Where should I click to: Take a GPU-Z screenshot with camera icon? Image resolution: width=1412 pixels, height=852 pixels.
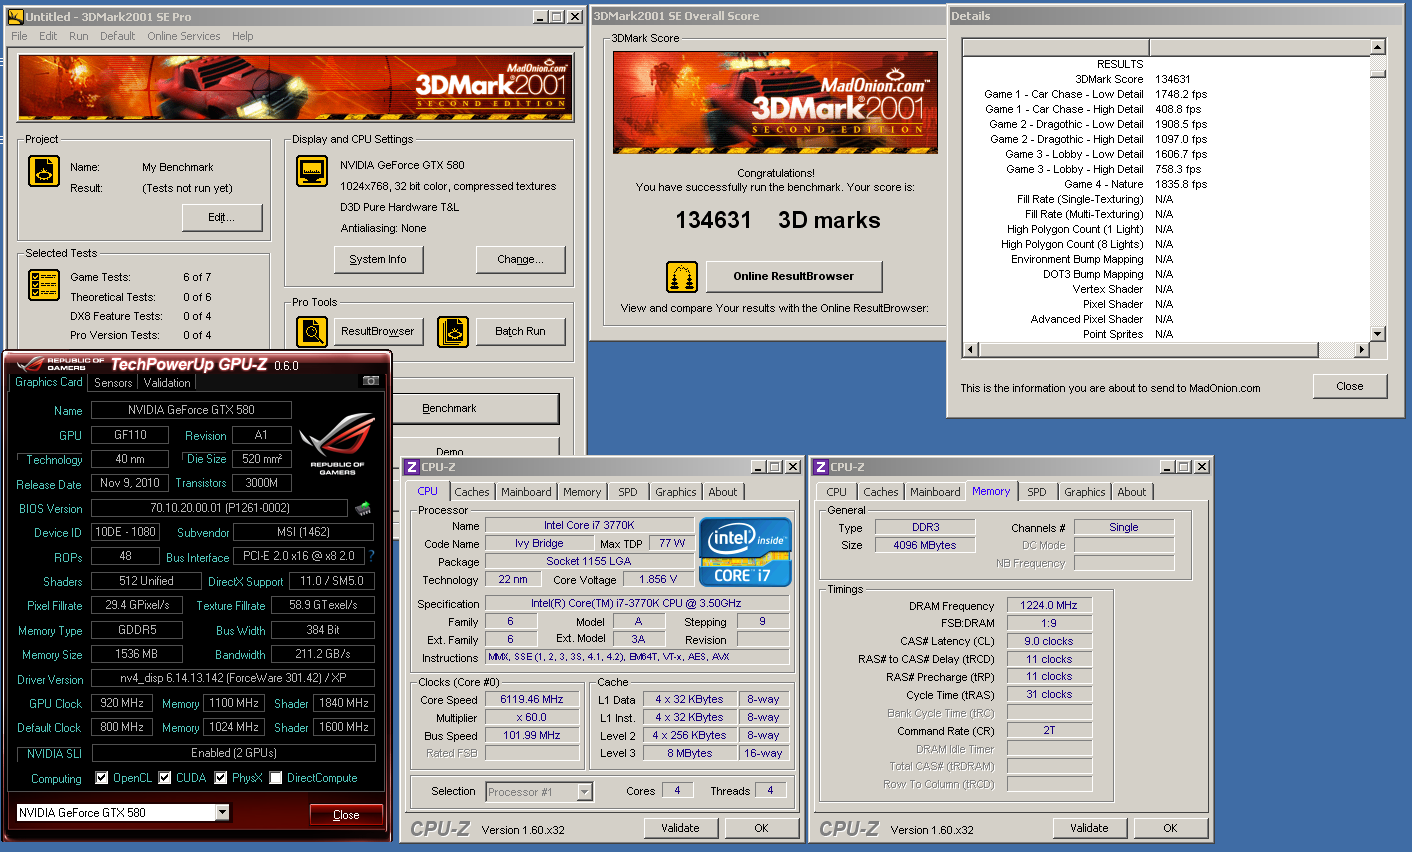click(x=370, y=381)
